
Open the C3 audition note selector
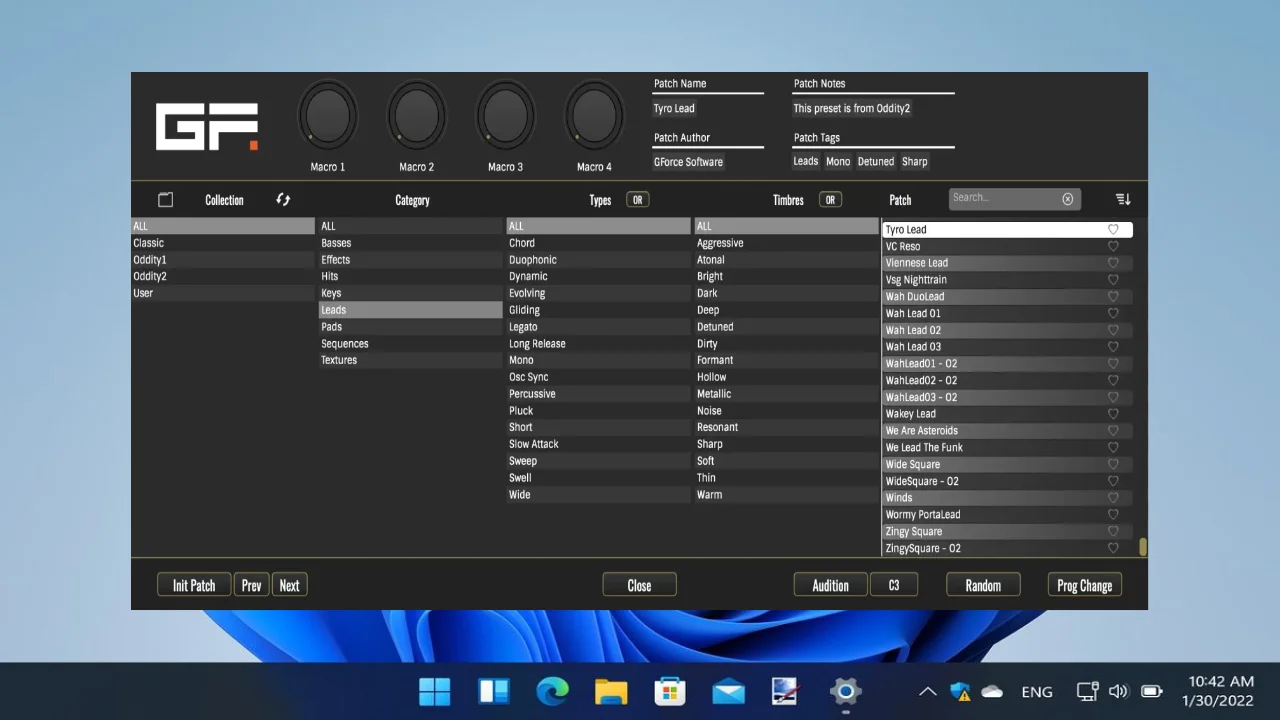pyautogui.click(x=895, y=586)
